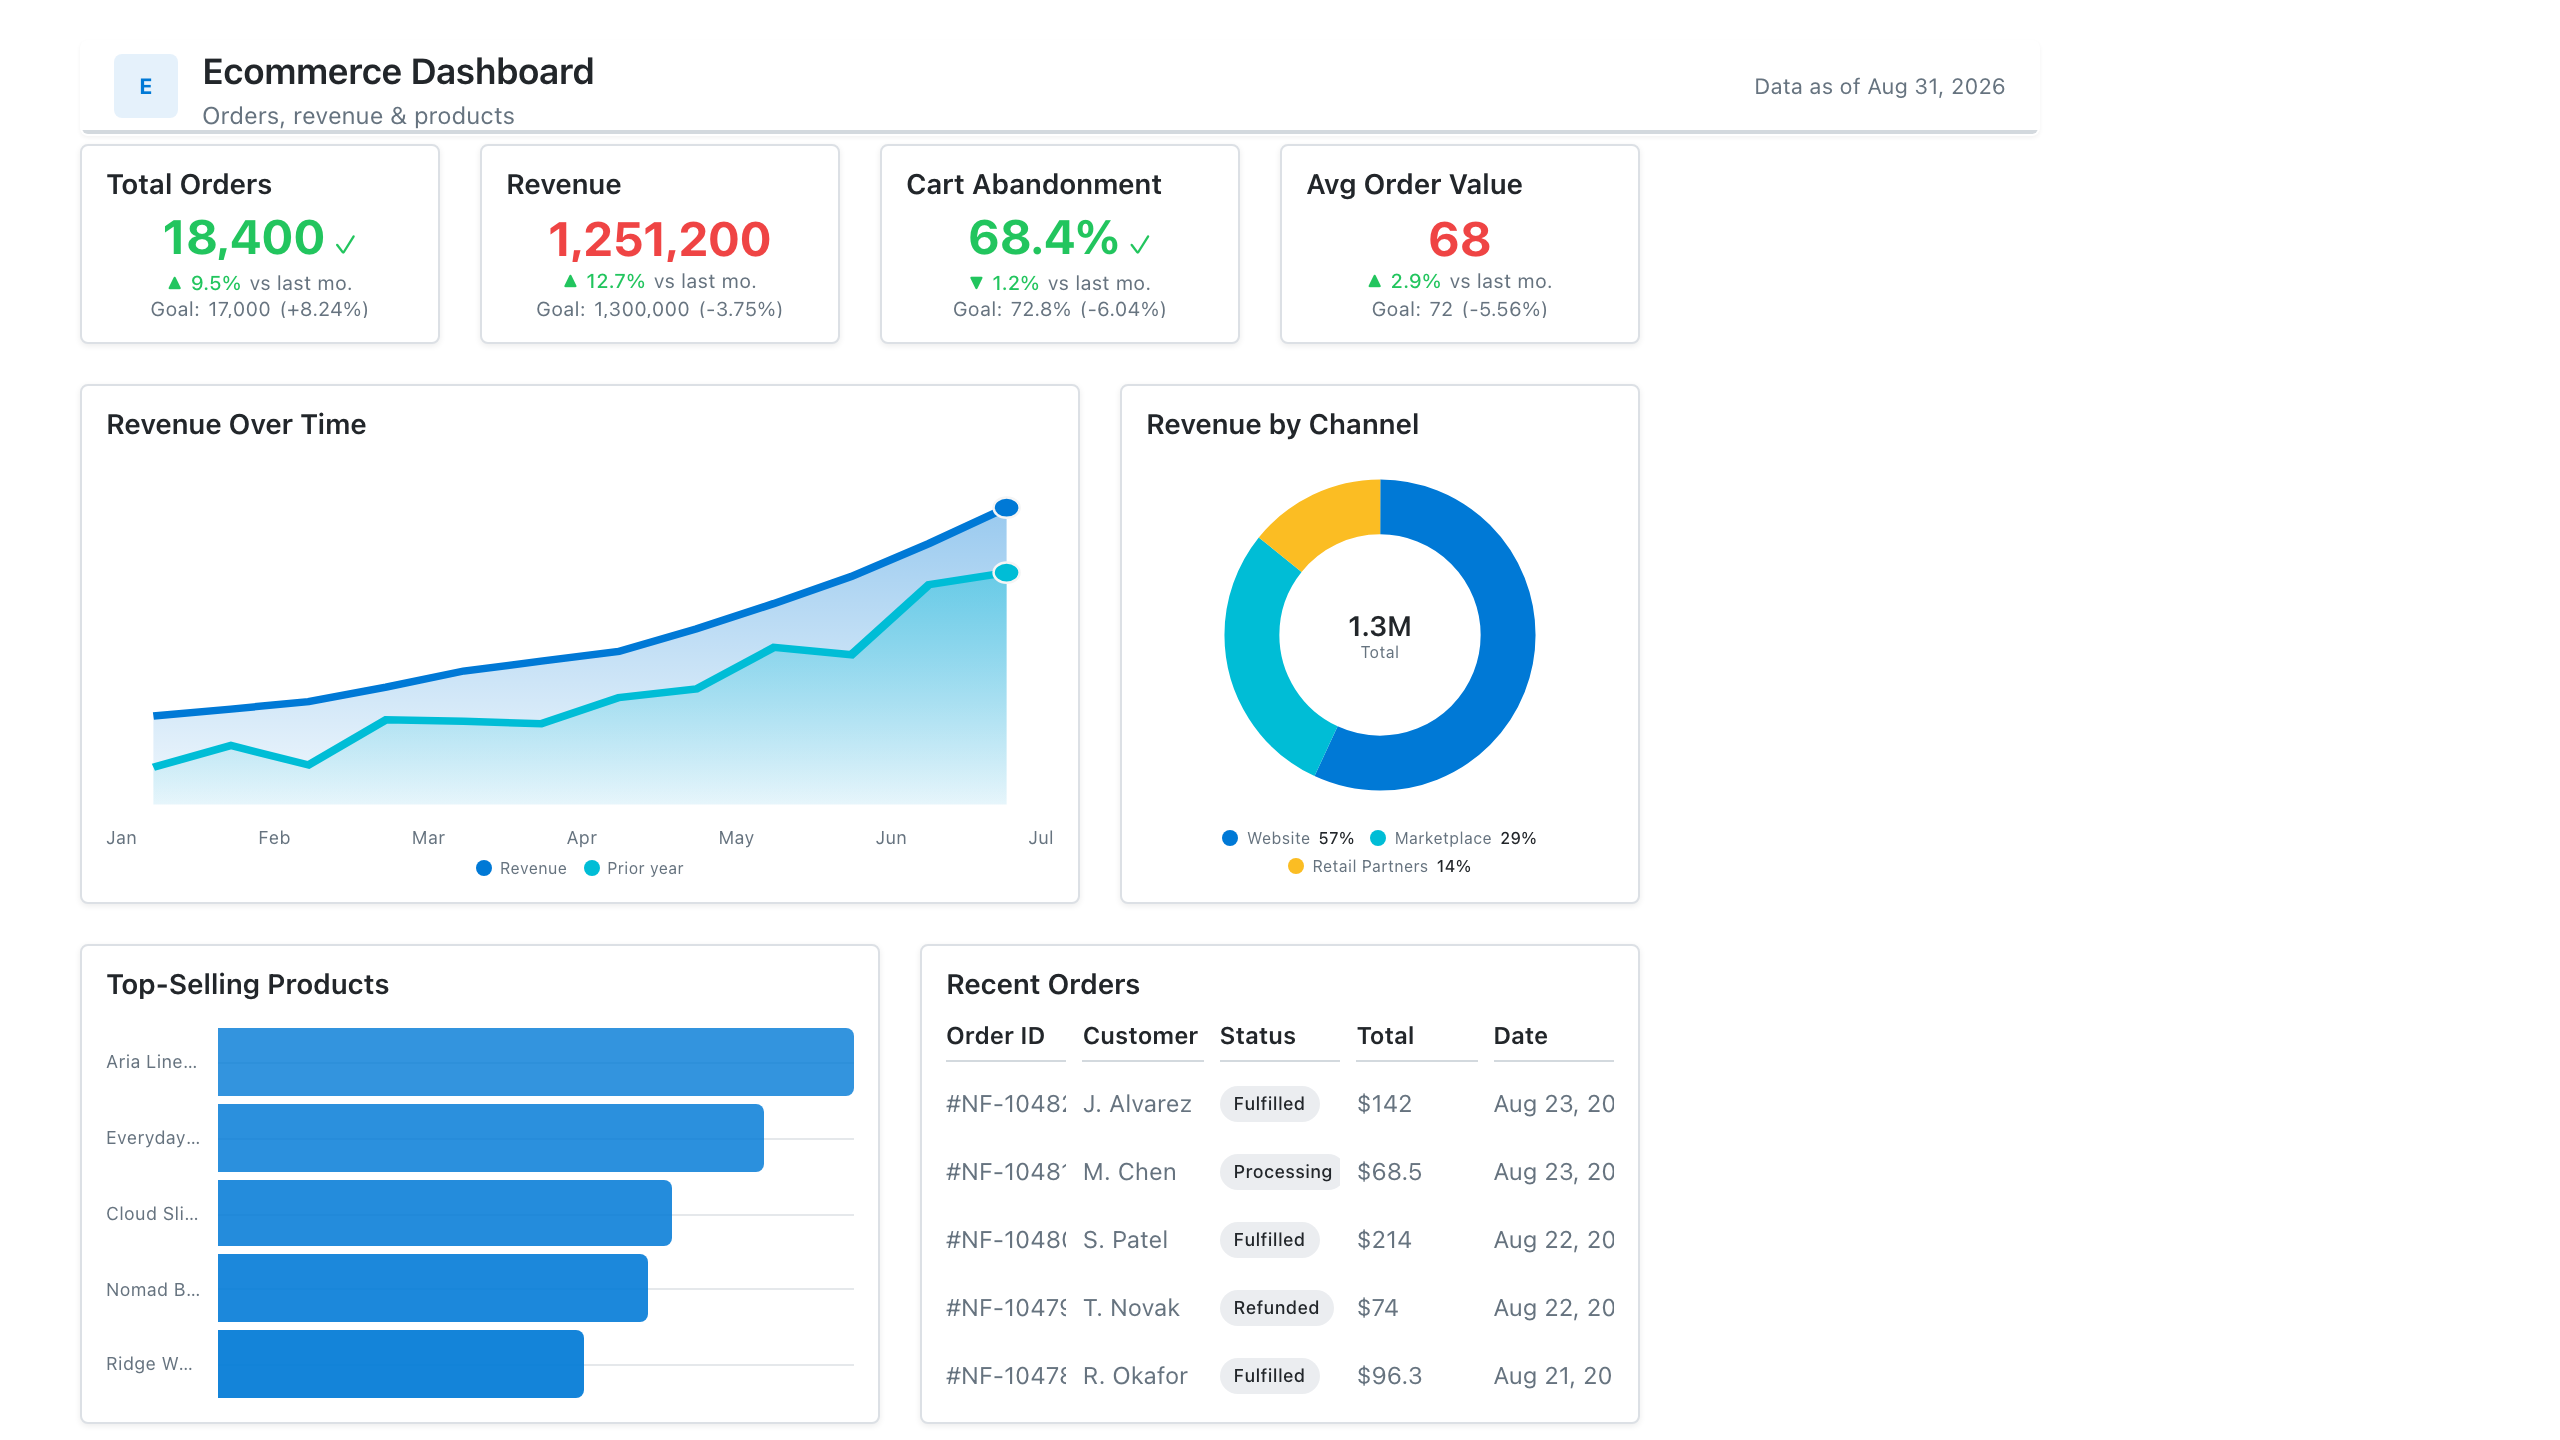Image resolution: width=2560 pixels, height=1440 pixels.
Task: Click the $142 order total
Action: coord(1384,1104)
